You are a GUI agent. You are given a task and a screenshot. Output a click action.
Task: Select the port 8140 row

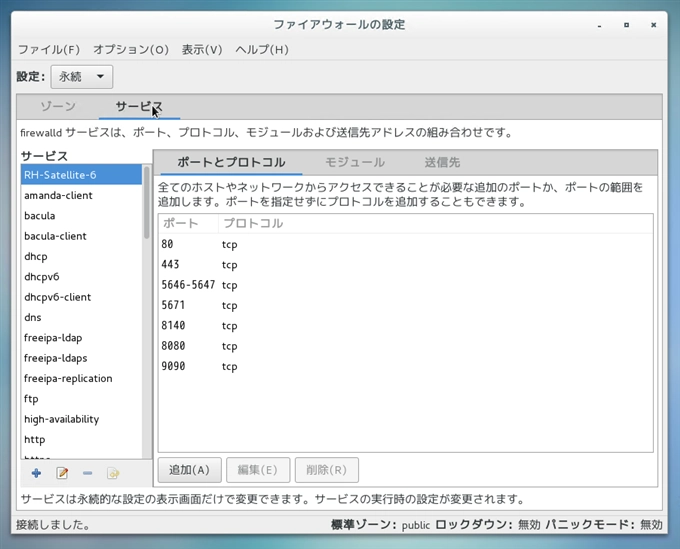click(405, 326)
